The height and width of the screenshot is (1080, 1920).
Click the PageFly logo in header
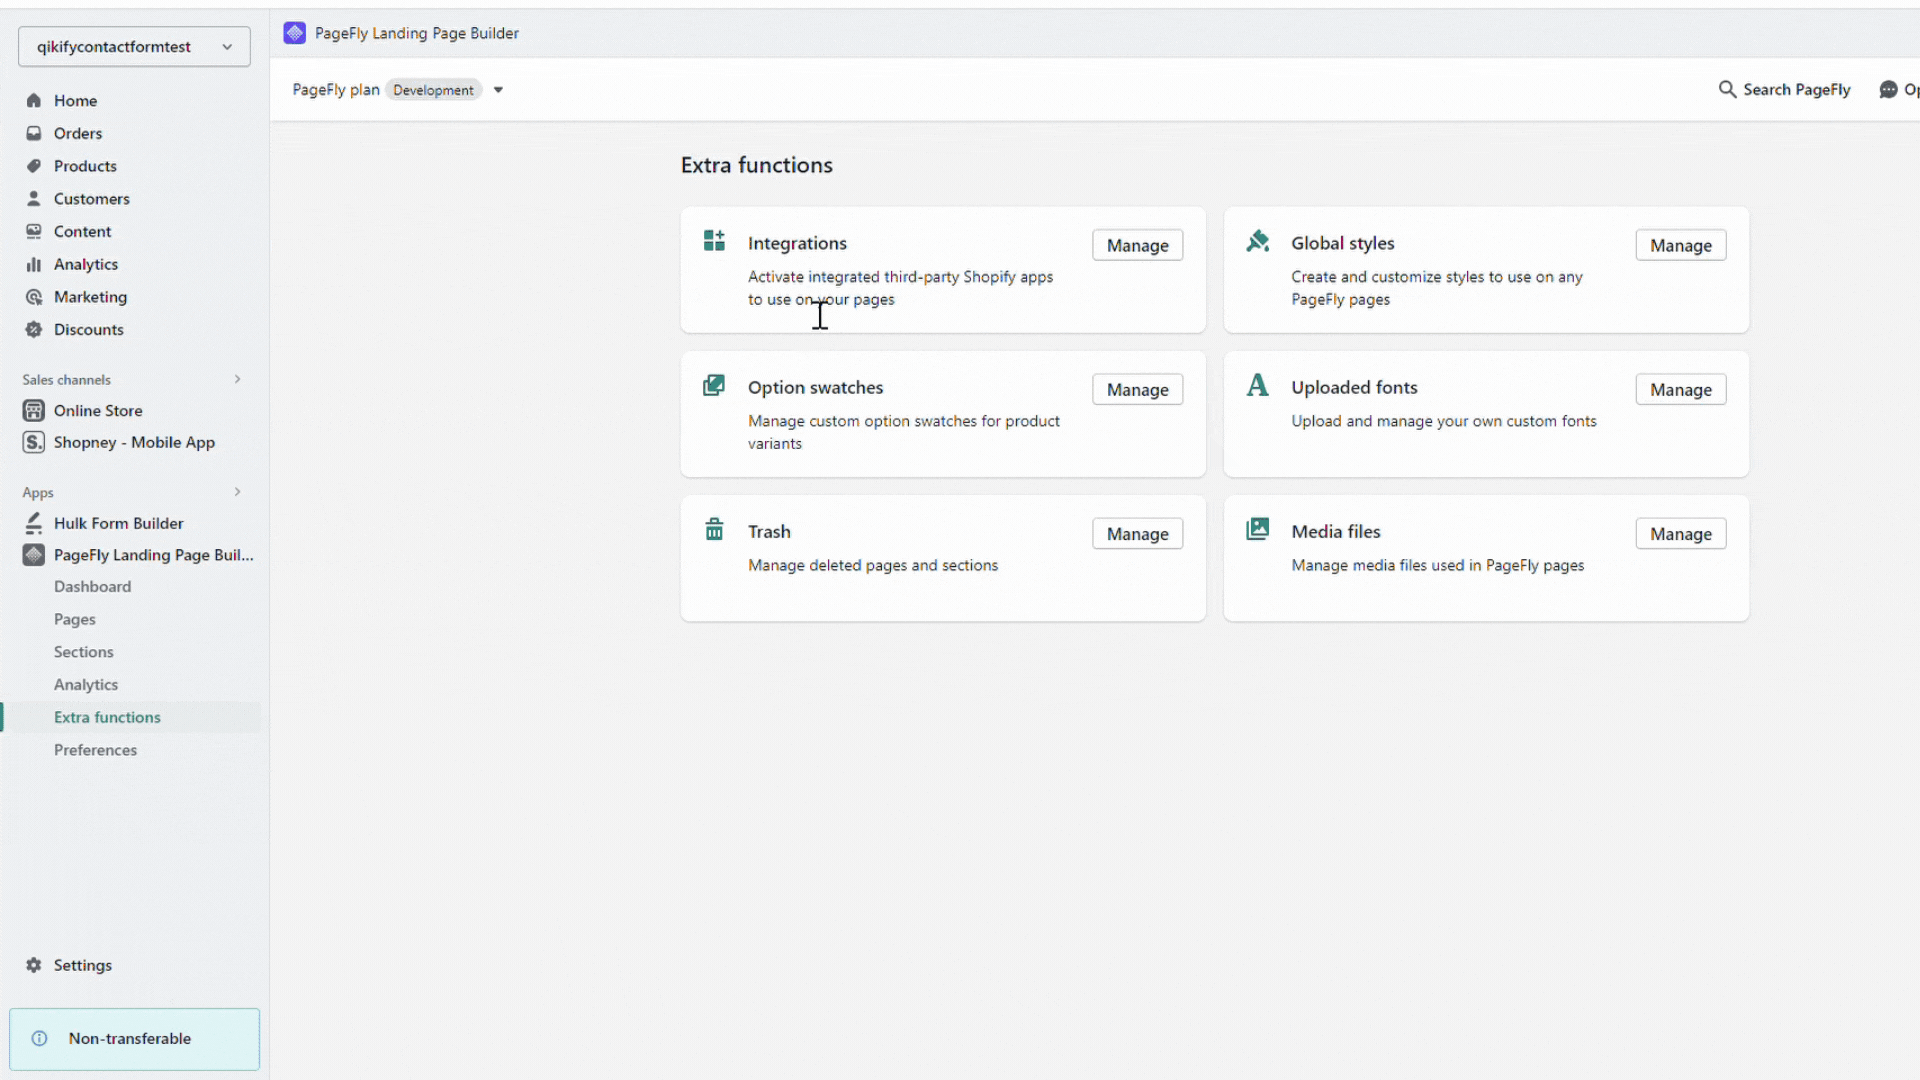pyautogui.click(x=295, y=33)
